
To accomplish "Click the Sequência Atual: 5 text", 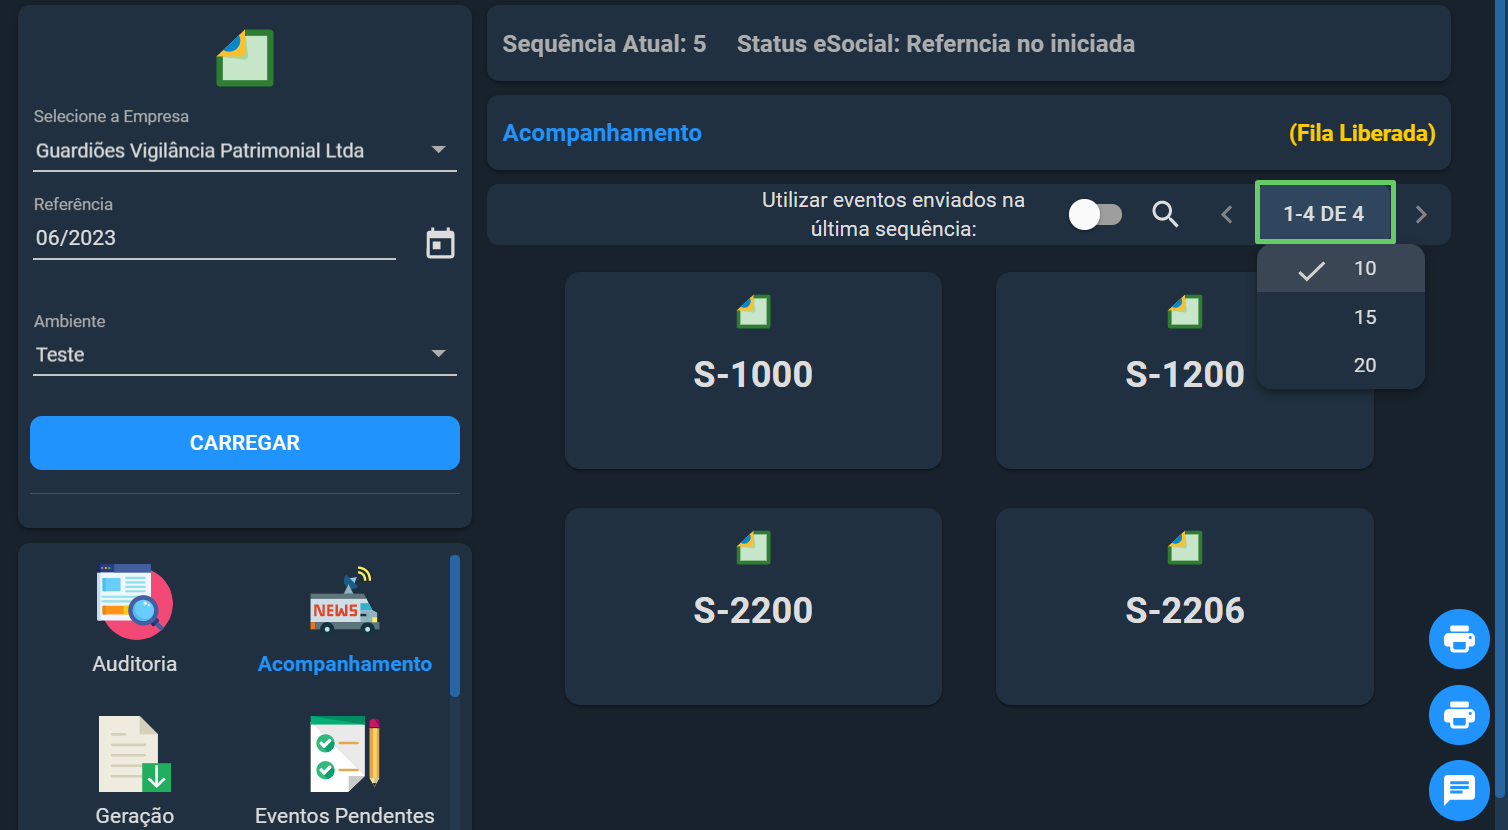I will (x=604, y=44).
